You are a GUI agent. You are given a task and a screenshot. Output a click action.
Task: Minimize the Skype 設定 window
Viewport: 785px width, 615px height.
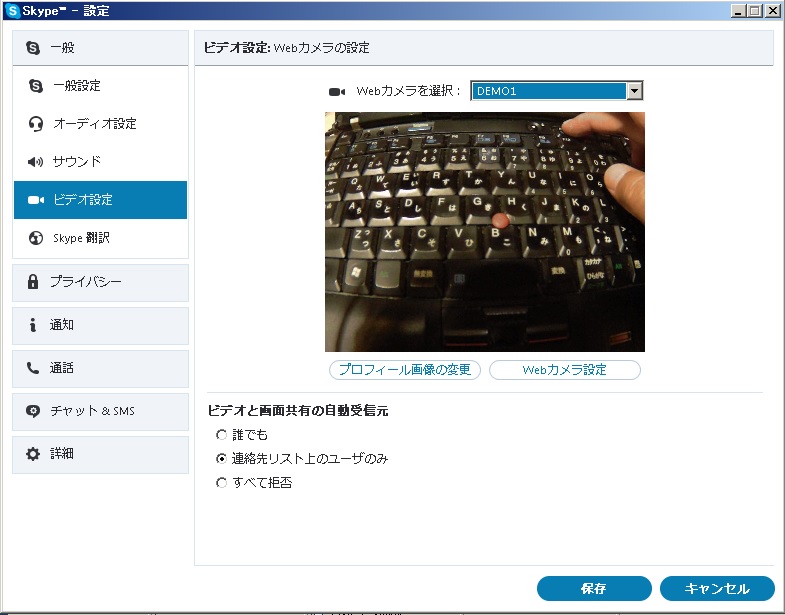737,11
